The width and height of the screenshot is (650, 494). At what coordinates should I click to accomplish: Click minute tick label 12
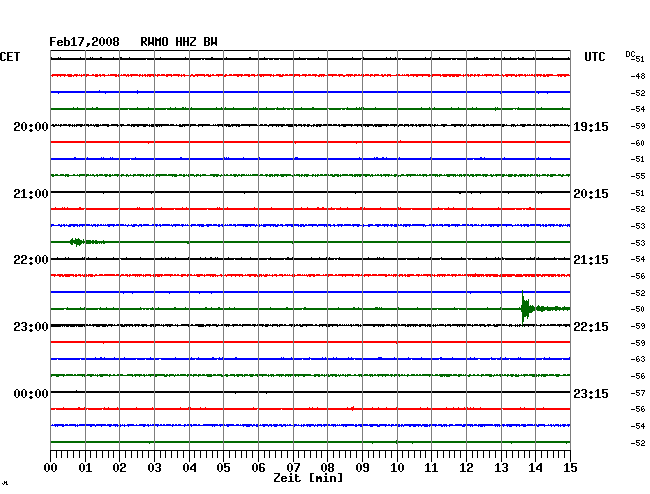pyautogui.click(x=466, y=467)
